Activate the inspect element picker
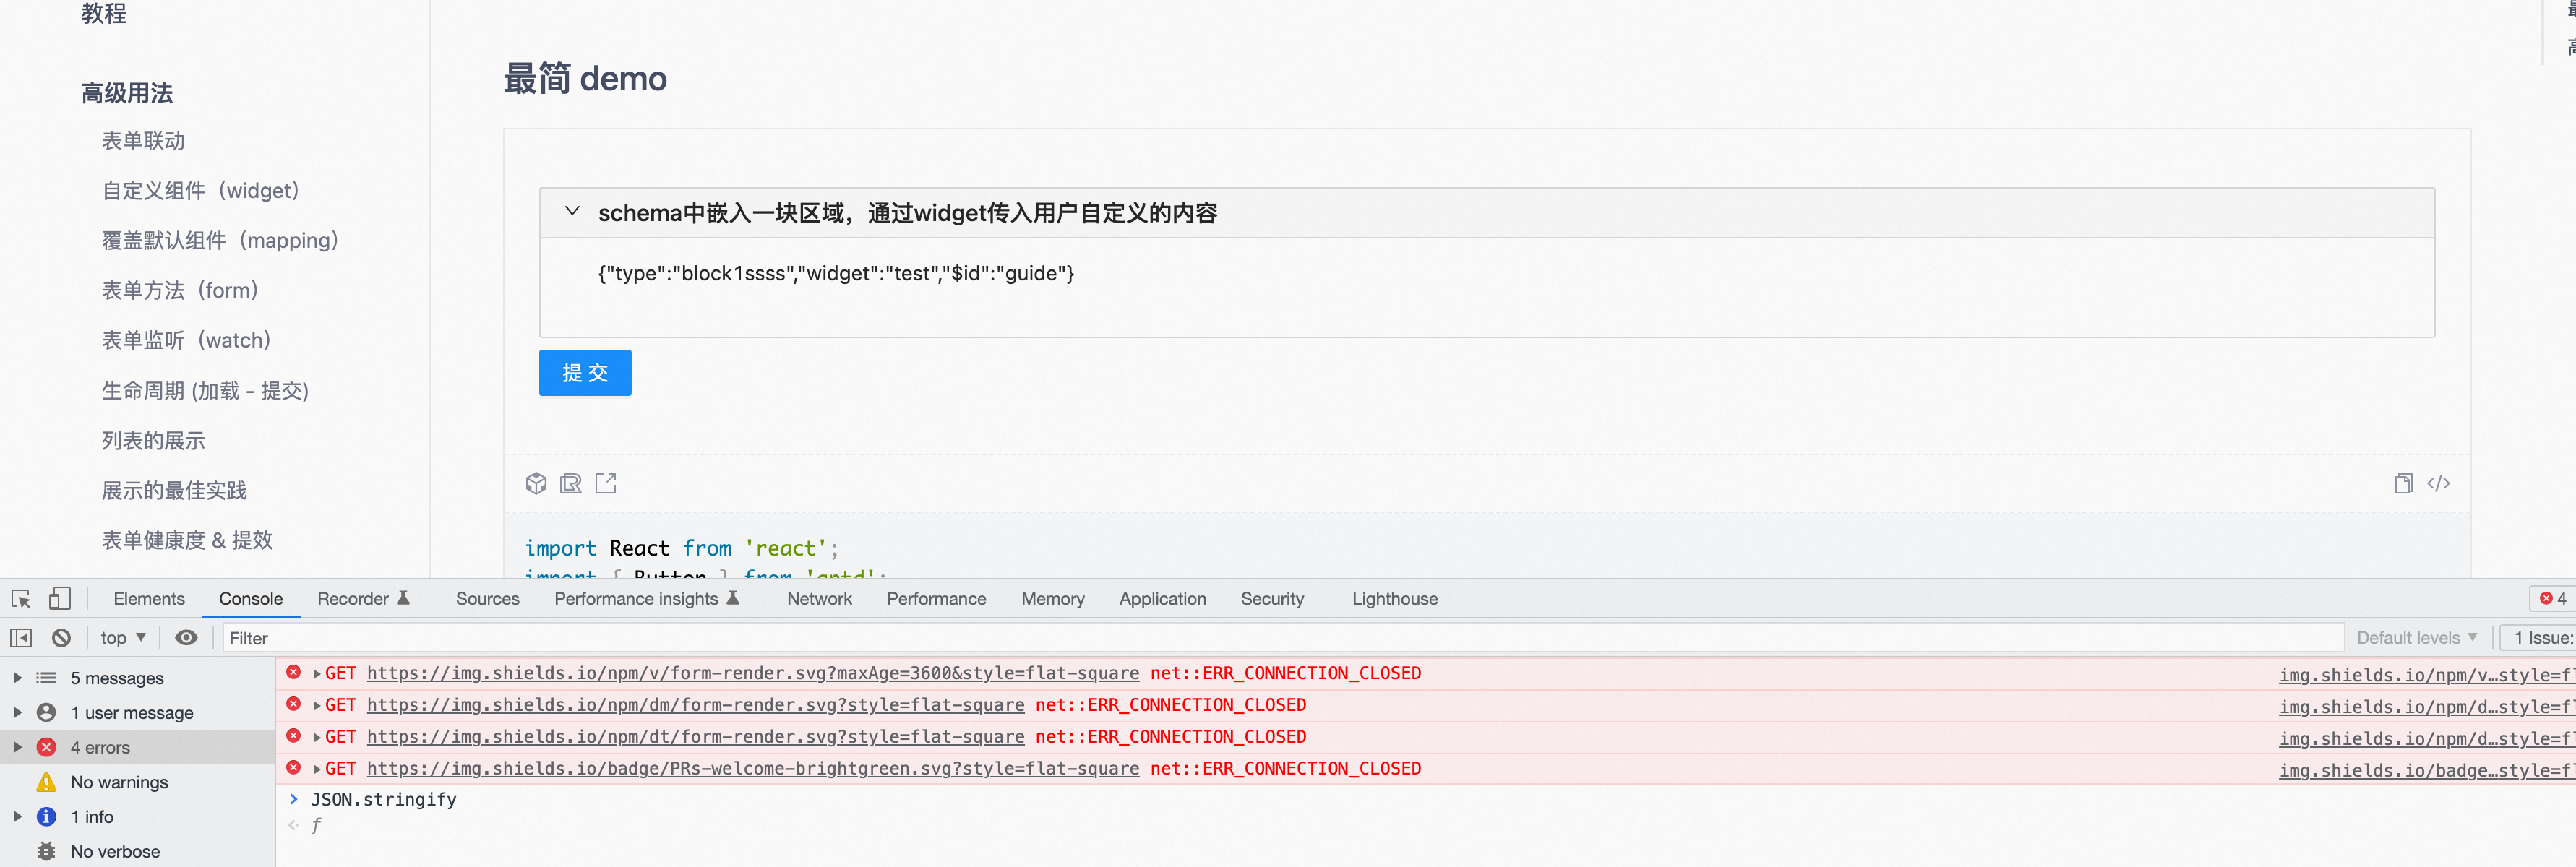Screen dimensions: 2576x867 pos(20,598)
